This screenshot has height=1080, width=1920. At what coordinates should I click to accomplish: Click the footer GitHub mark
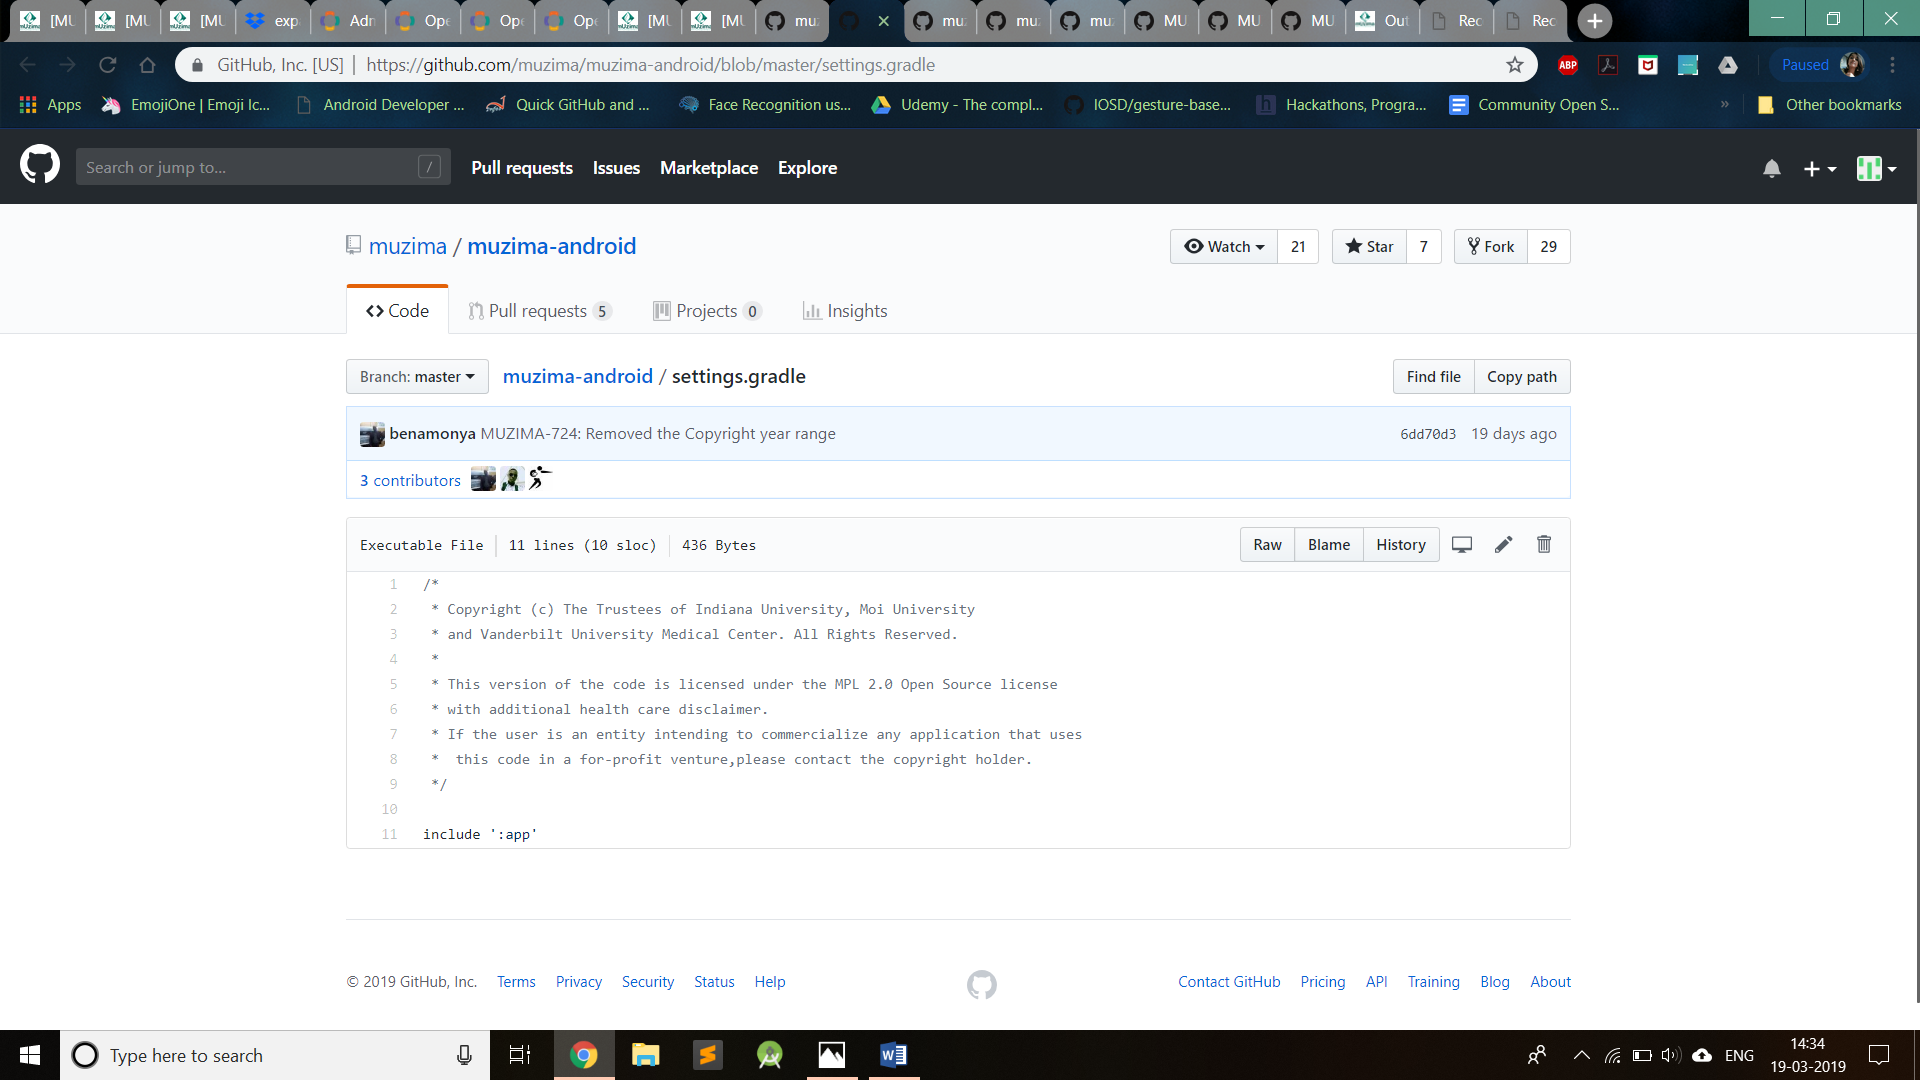(x=982, y=984)
